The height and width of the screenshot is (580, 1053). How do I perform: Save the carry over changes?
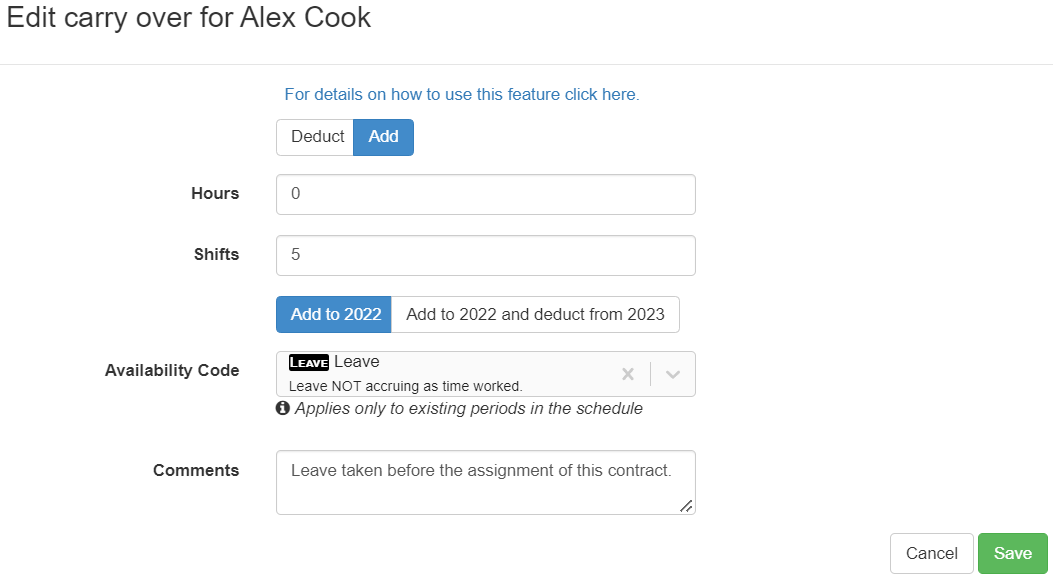(1012, 553)
